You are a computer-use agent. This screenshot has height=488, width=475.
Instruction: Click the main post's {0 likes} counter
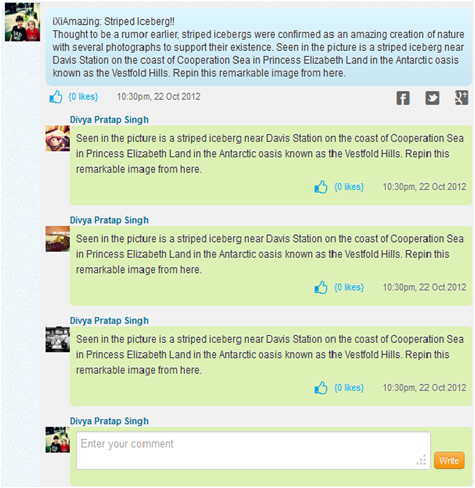83,97
